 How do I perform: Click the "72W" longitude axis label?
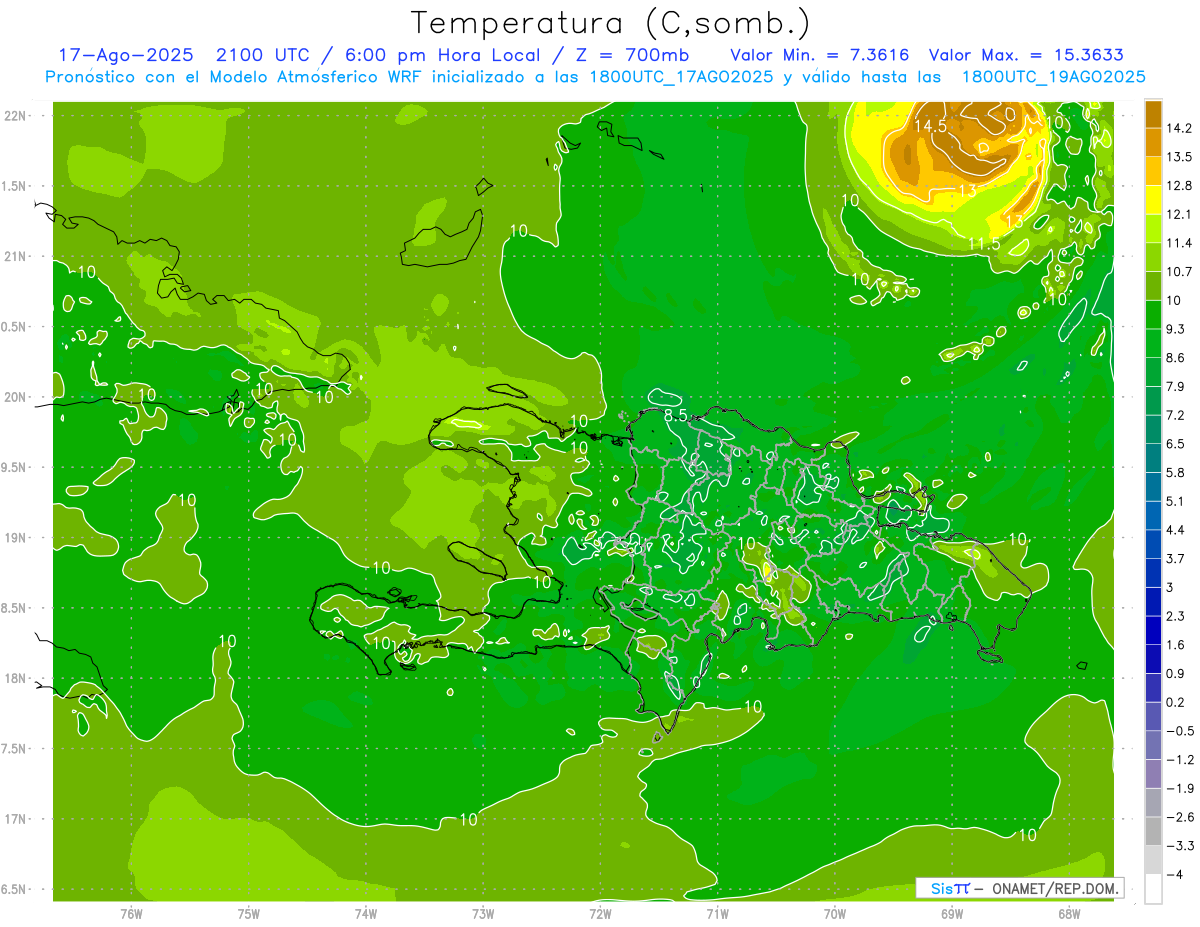click(x=600, y=915)
